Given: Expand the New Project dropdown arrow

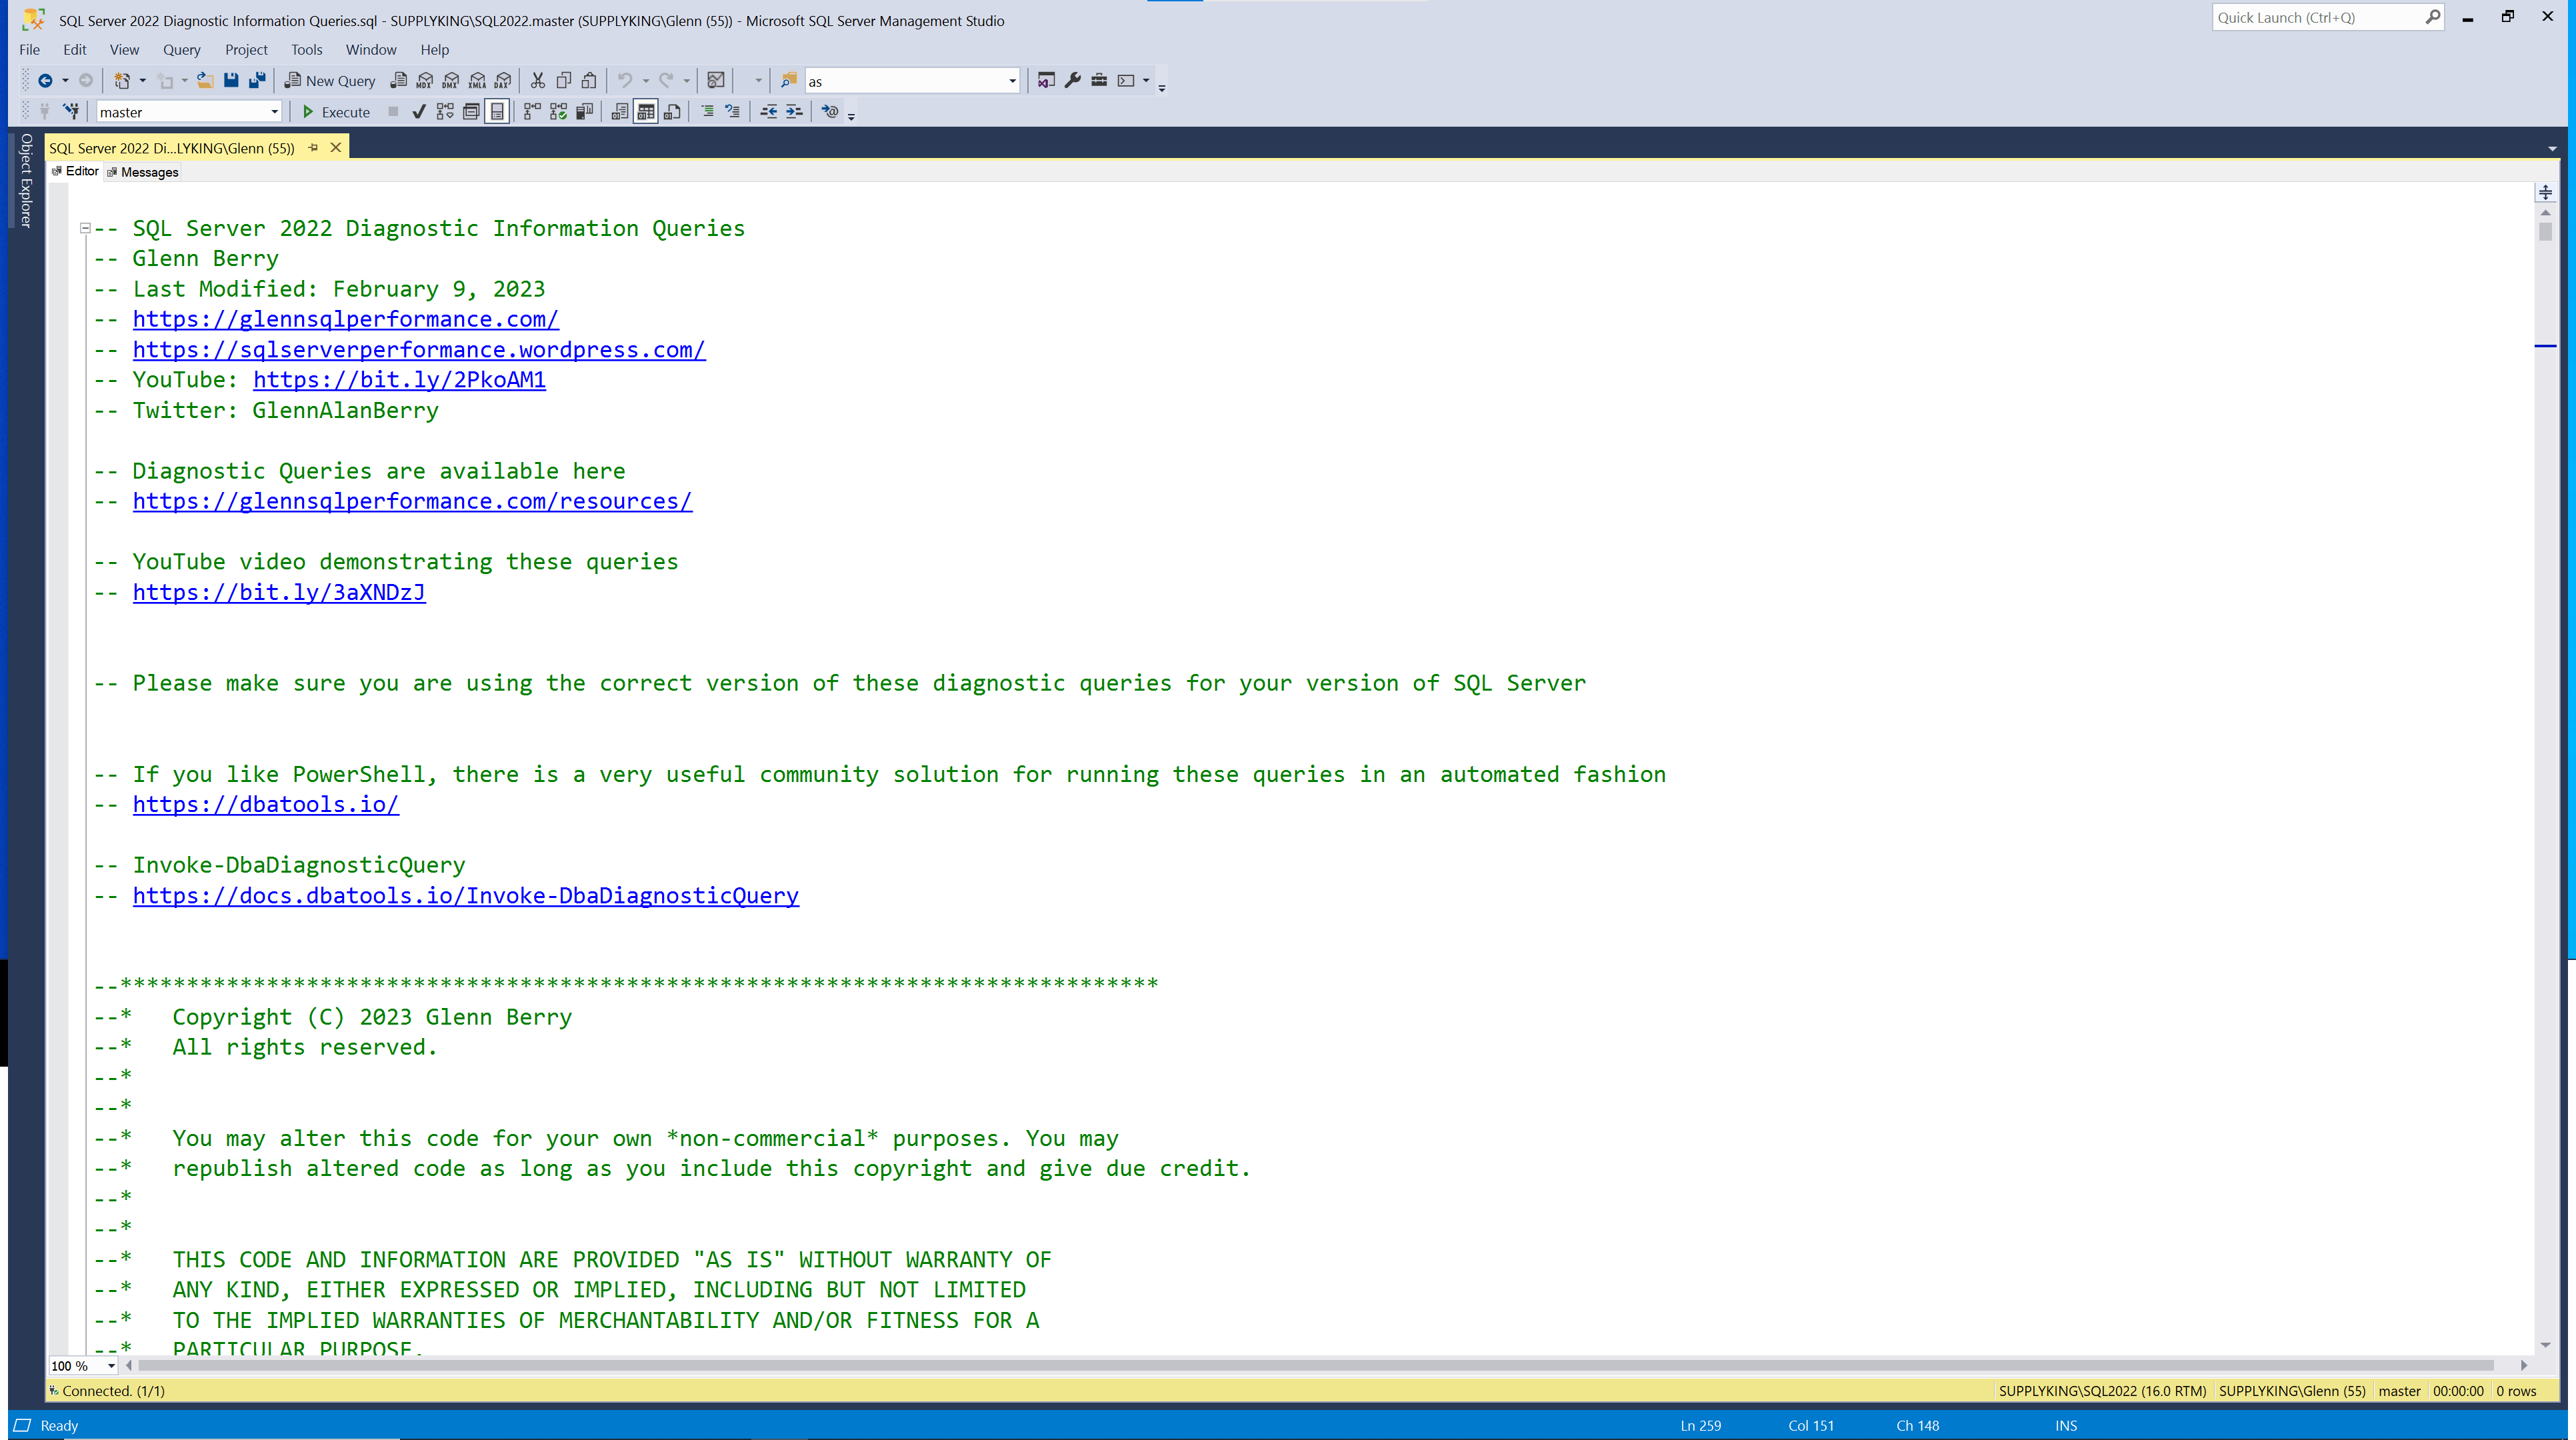Looking at the screenshot, I should pyautogui.click(x=142, y=81).
